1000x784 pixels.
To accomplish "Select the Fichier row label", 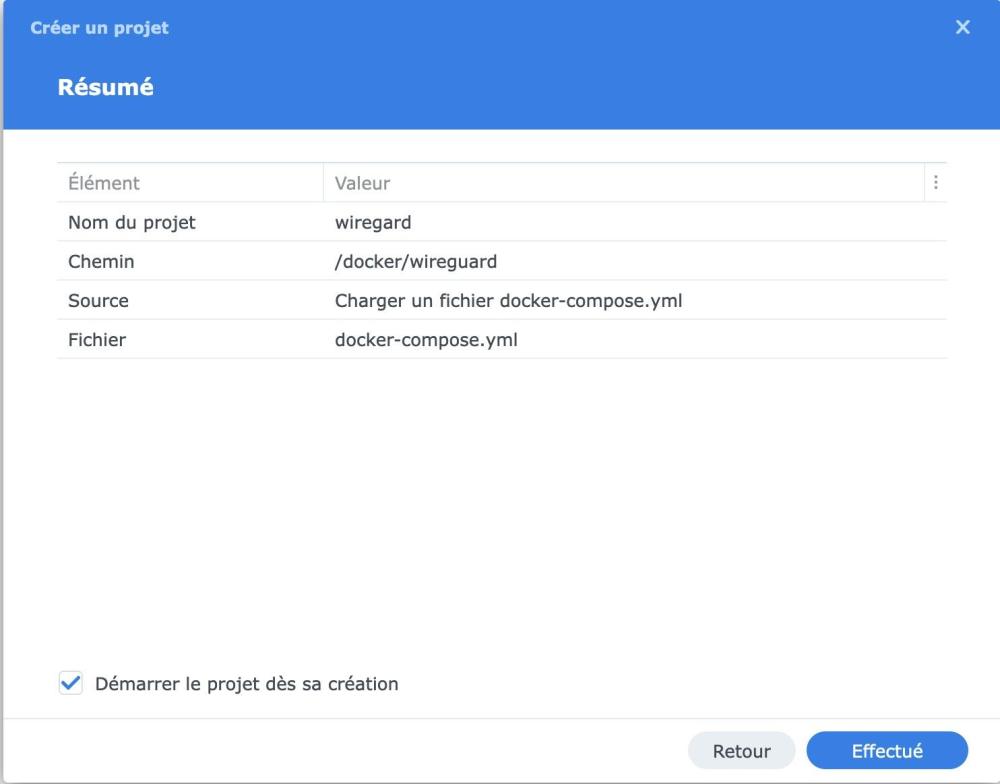I will (97, 340).
